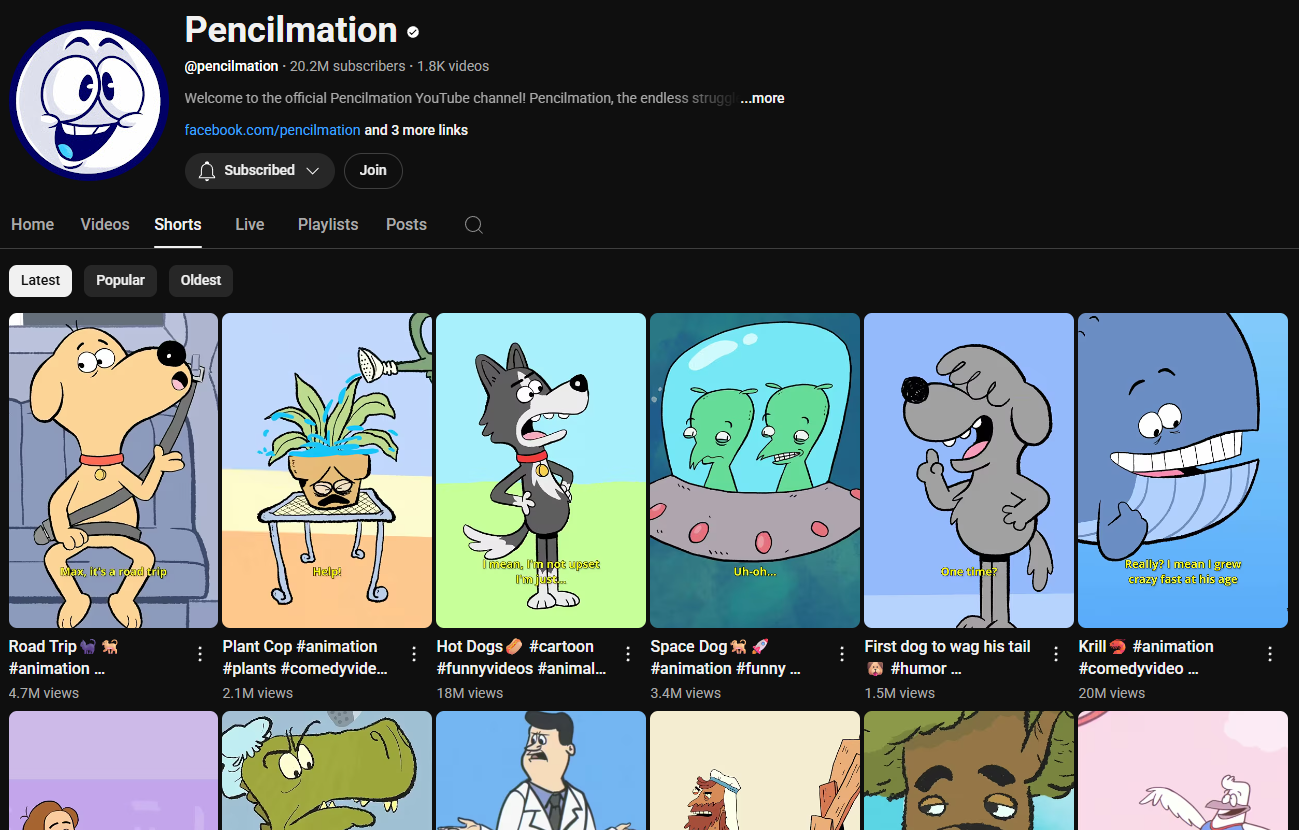This screenshot has width=1299, height=830.
Task: Open three-dot menu for Krill short
Action: coord(1270,654)
